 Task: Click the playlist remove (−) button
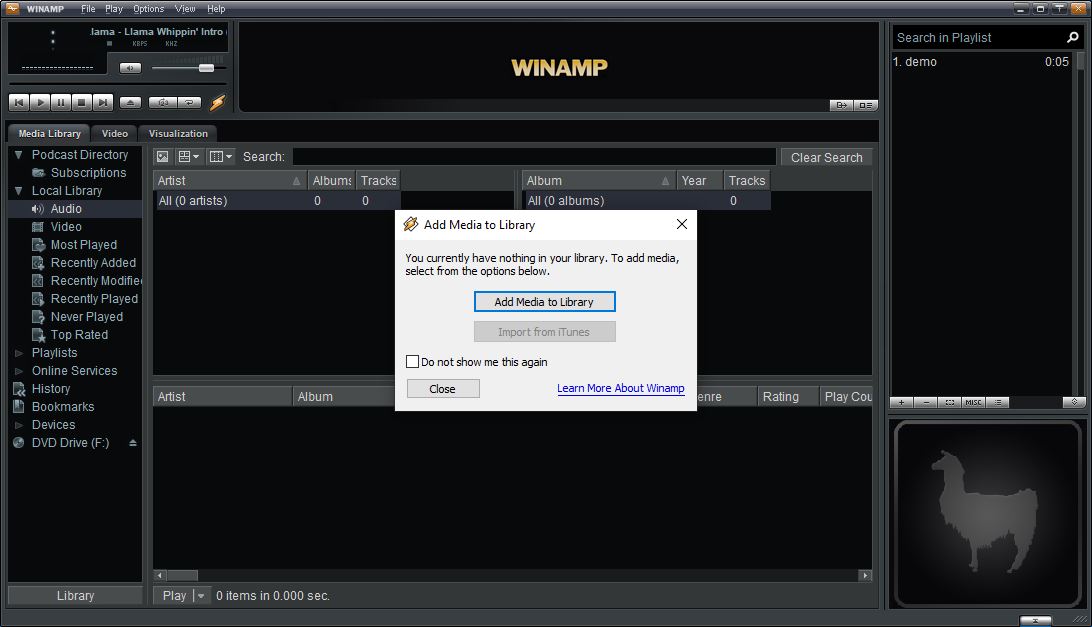pos(926,403)
